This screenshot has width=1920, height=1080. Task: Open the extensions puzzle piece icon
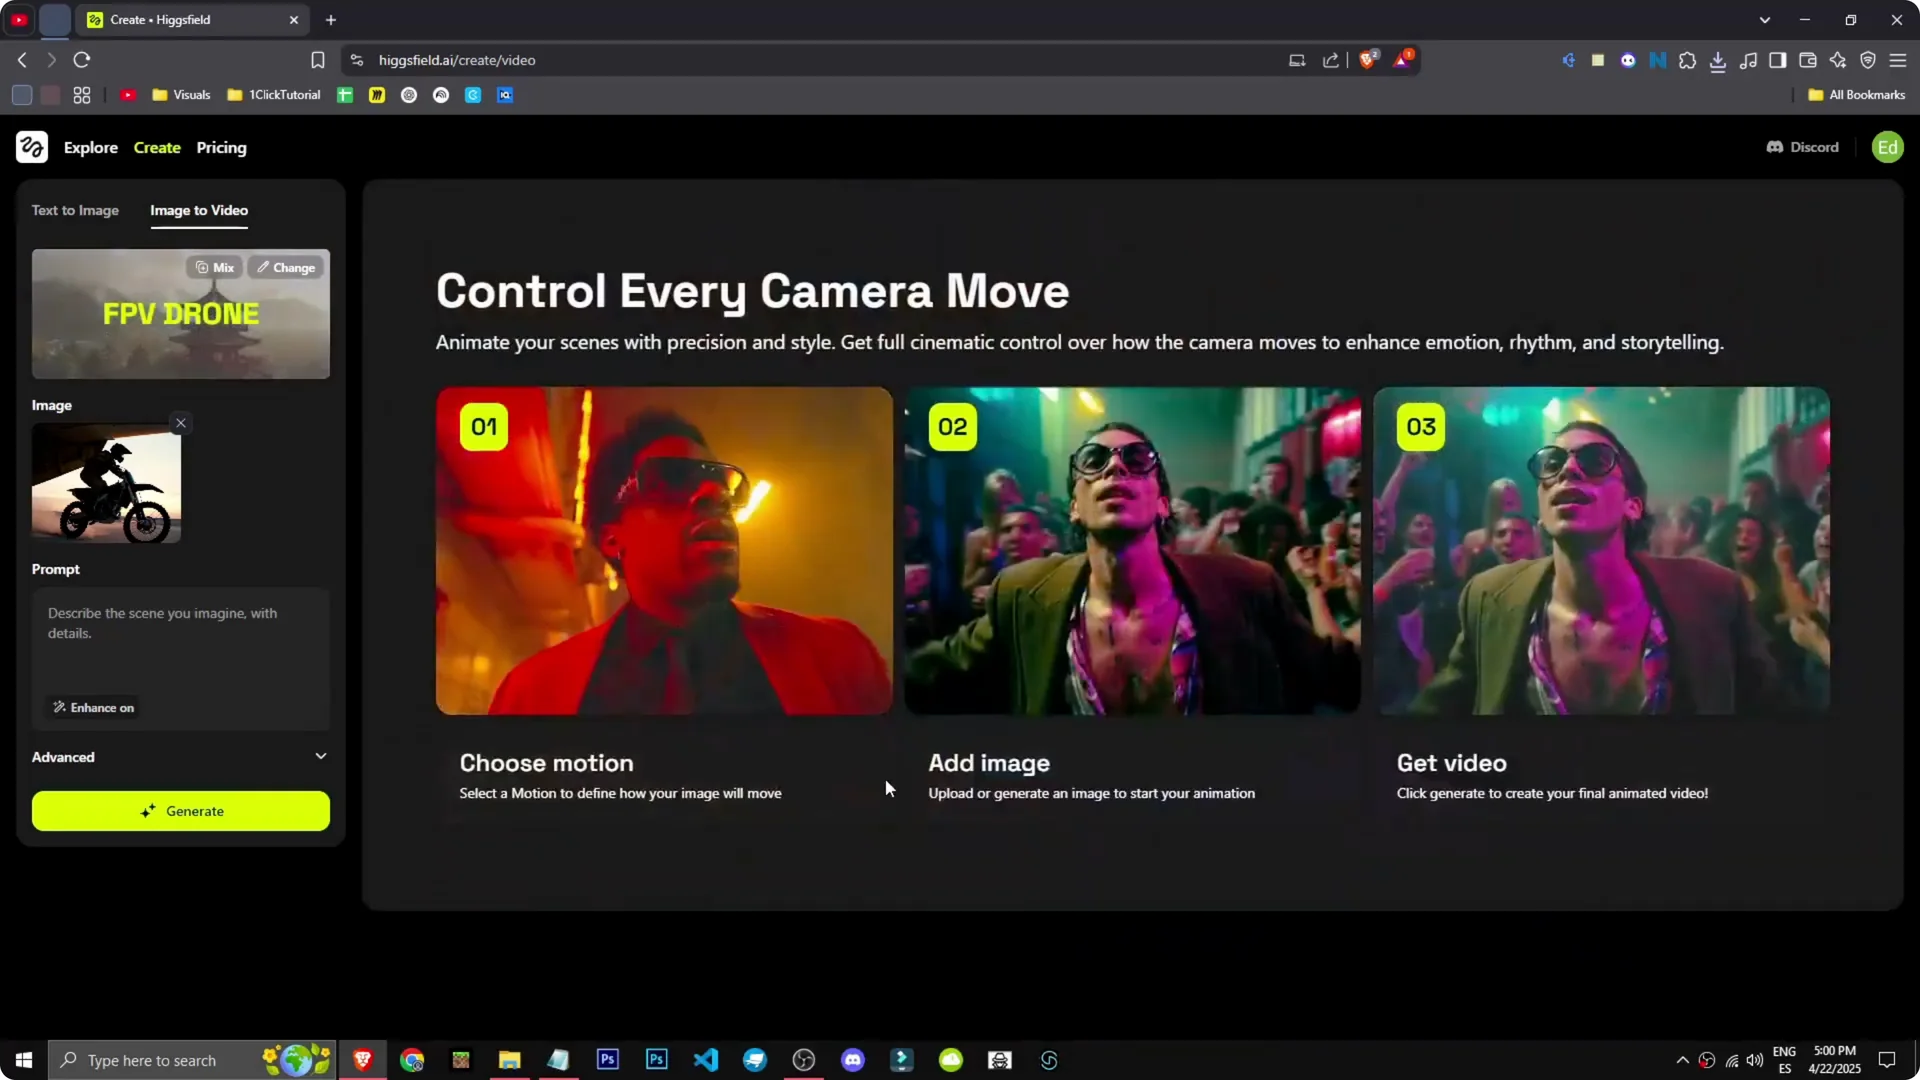pyautogui.click(x=1688, y=60)
